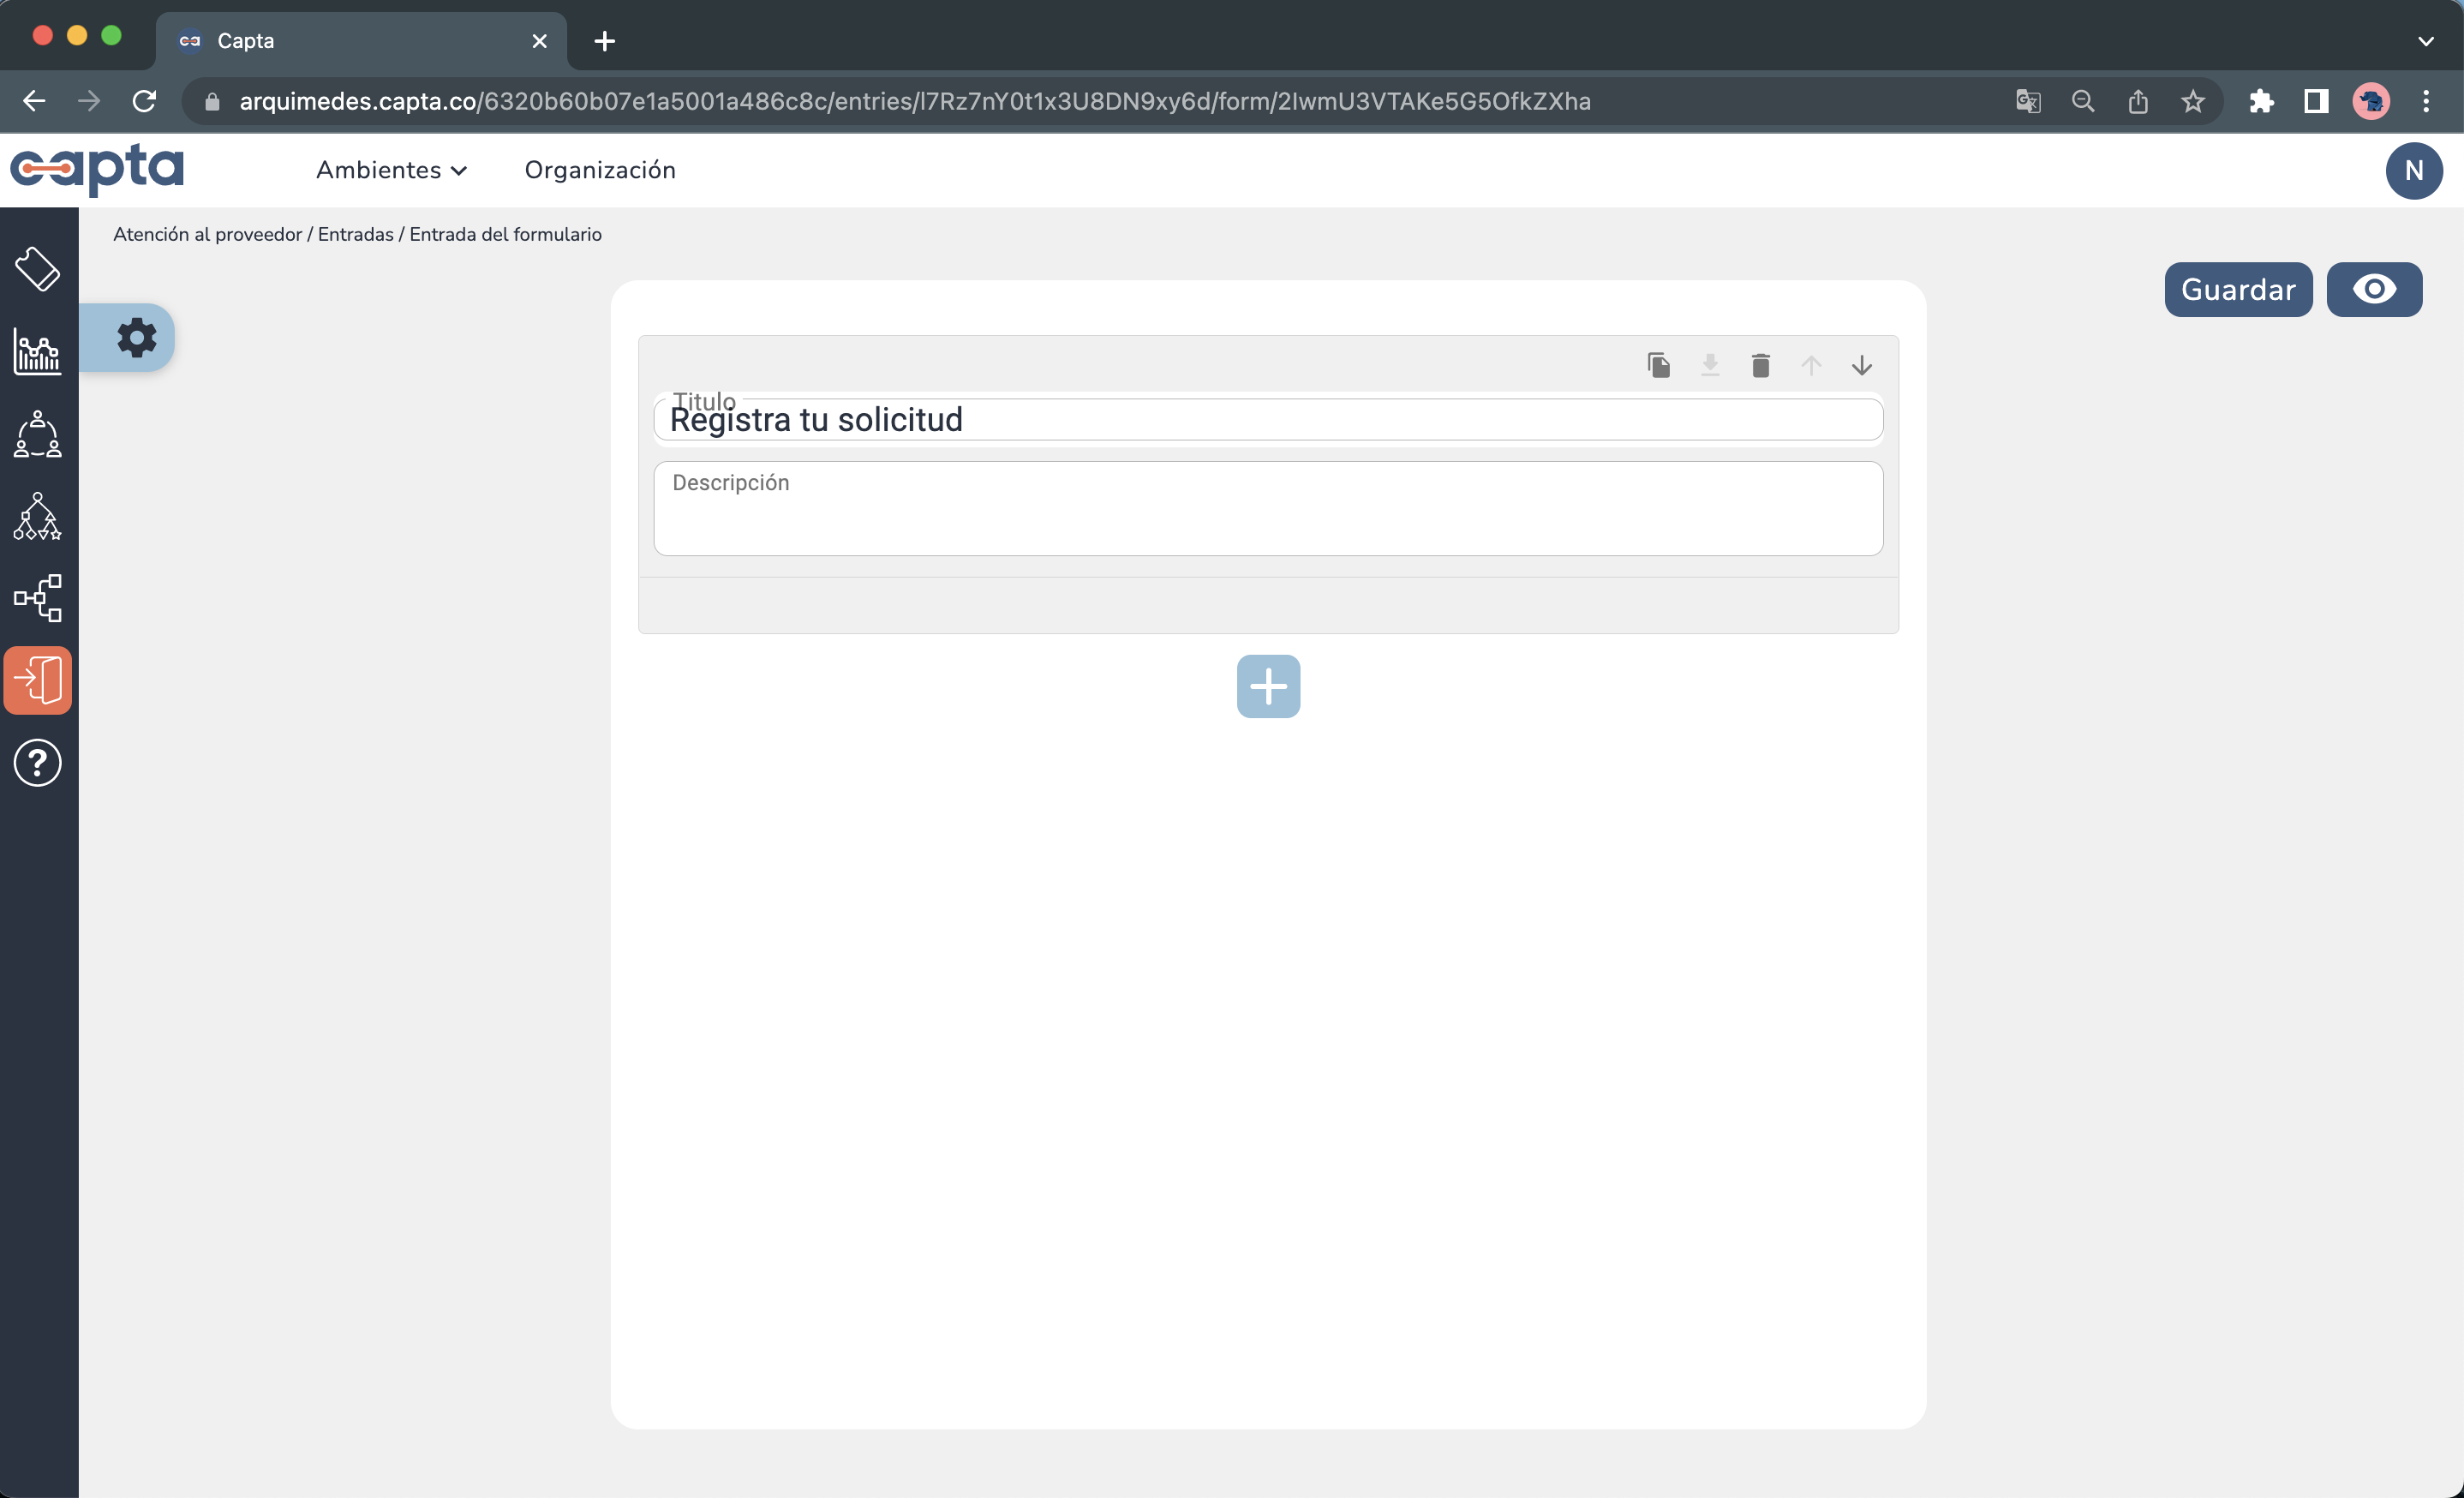
Task: Move section down with arrow icon
Action: pyautogui.click(x=1861, y=365)
